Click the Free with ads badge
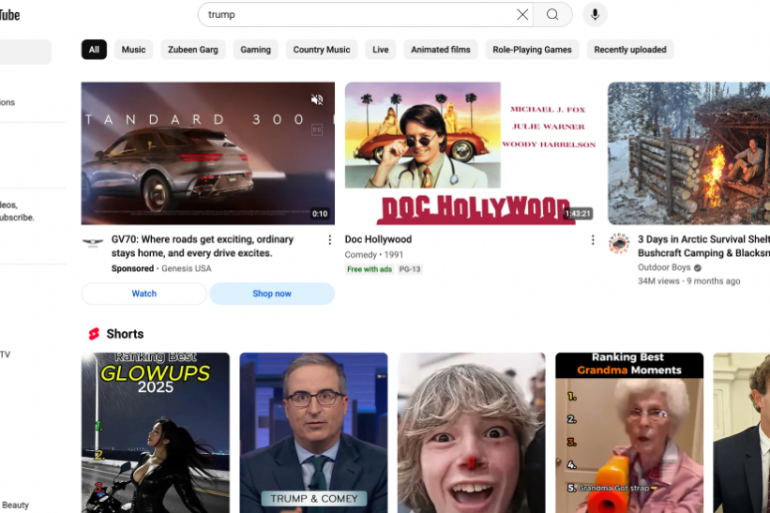This screenshot has width=770, height=513. point(369,269)
